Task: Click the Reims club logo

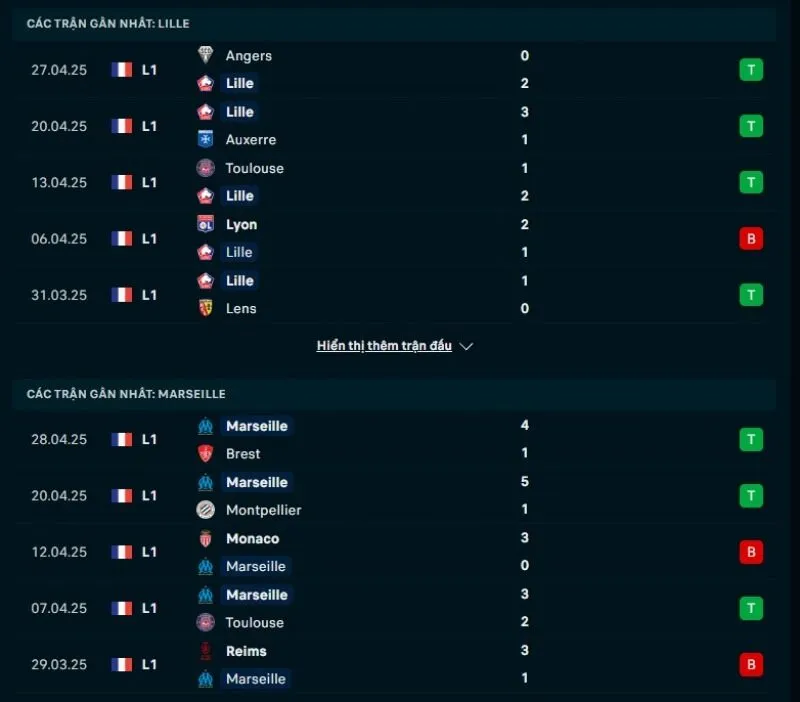Action: pos(205,651)
